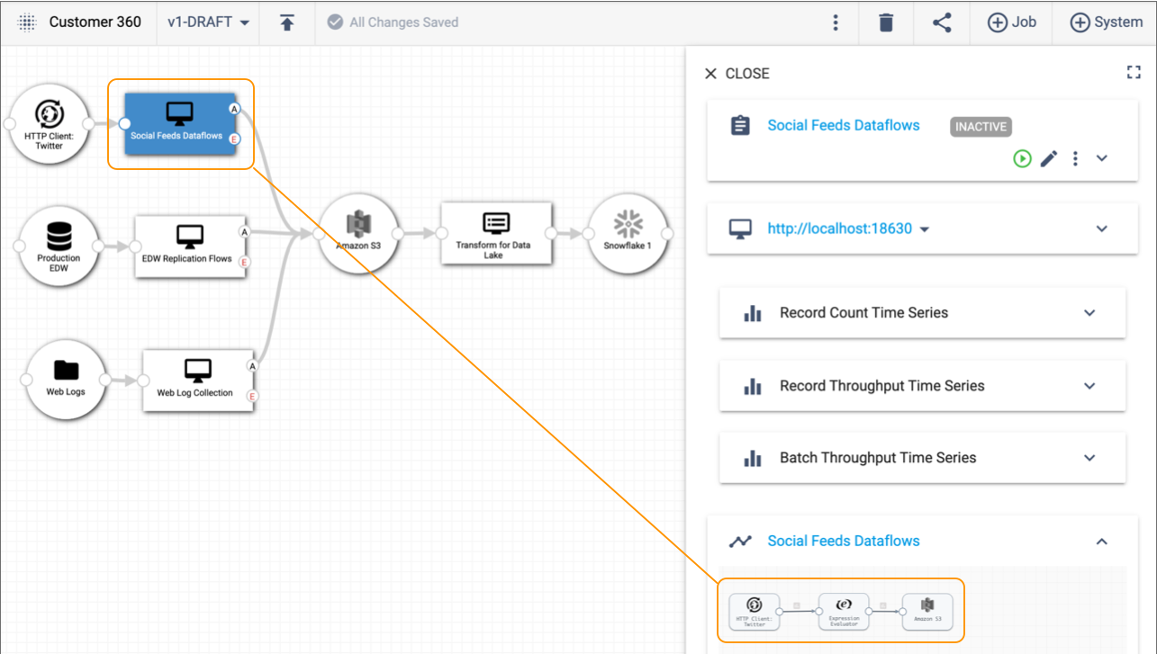Image resolution: width=1157 pixels, height=654 pixels.
Task: Open the Social Feeds Dataflows pipeline link
Action: tap(843, 541)
